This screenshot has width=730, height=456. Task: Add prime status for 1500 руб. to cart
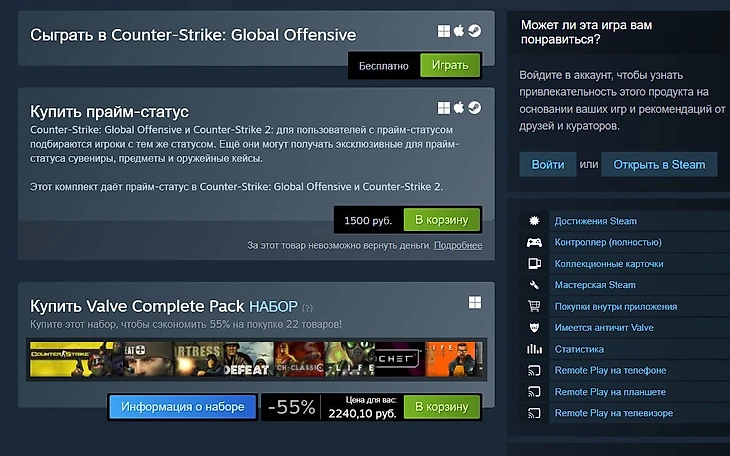[441, 220]
